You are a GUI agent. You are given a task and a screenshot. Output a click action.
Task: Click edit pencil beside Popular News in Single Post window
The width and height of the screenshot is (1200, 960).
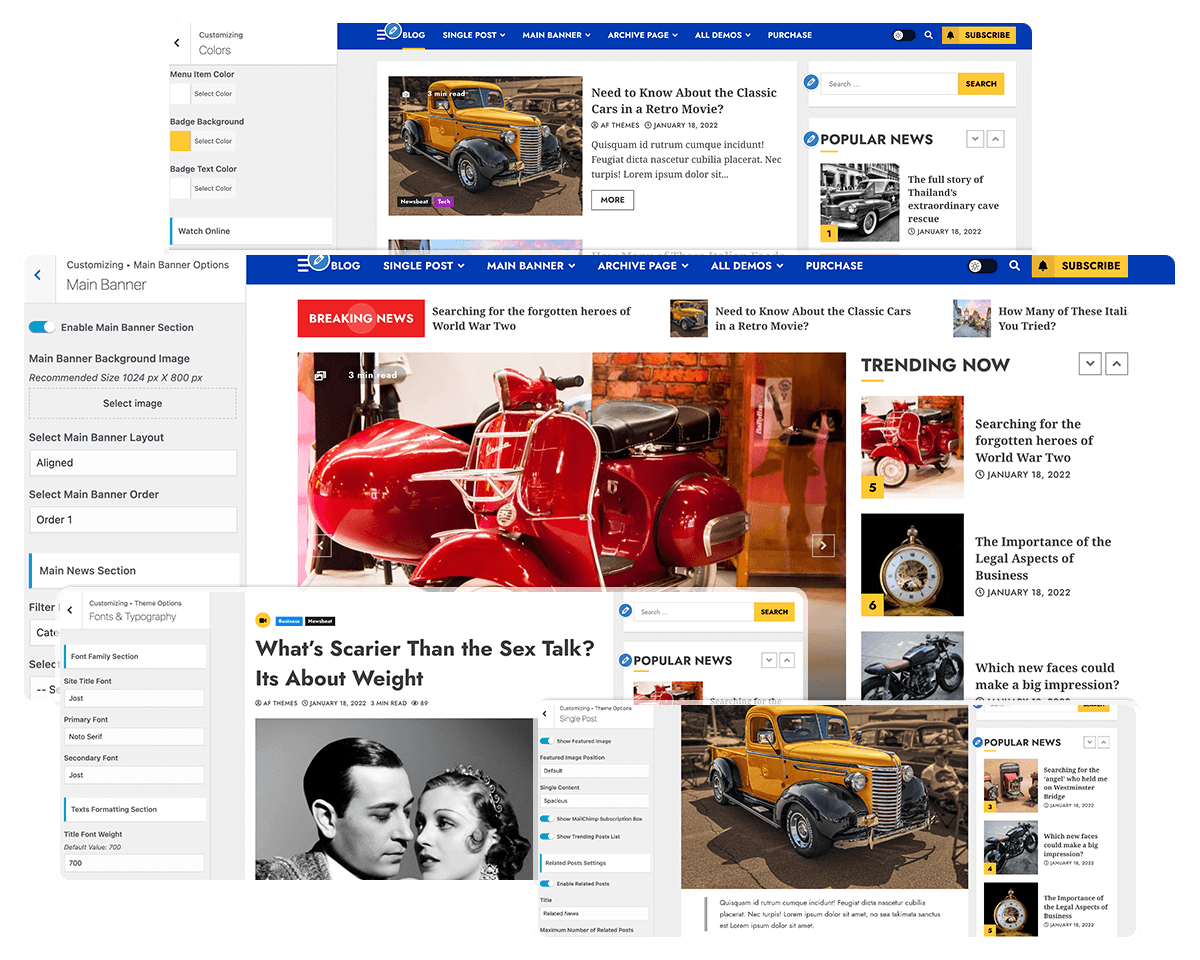tap(978, 742)
